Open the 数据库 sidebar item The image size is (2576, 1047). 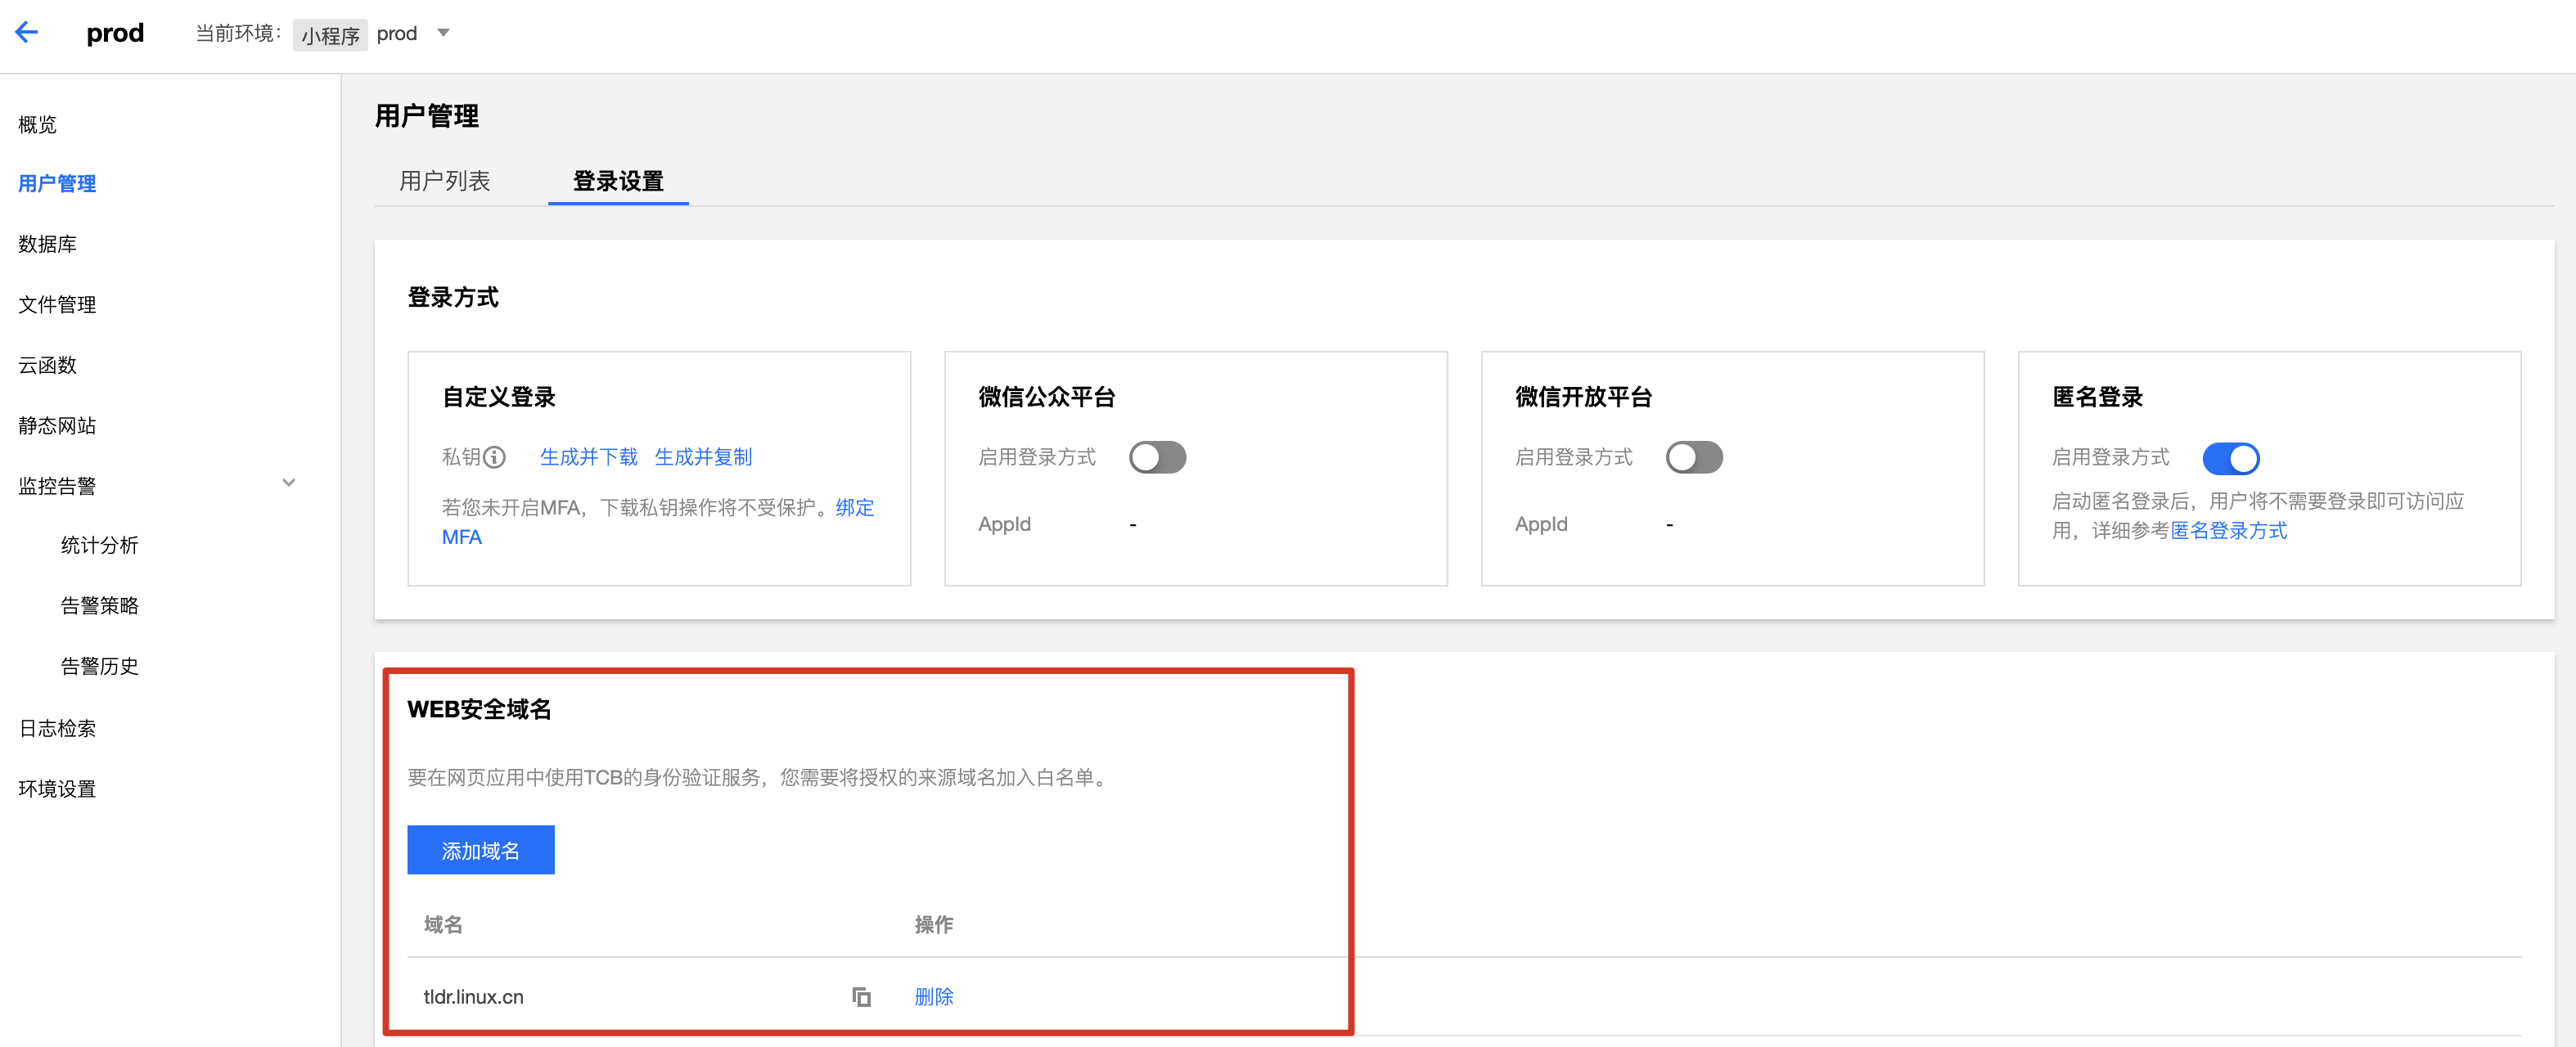(x=47, y=244)
